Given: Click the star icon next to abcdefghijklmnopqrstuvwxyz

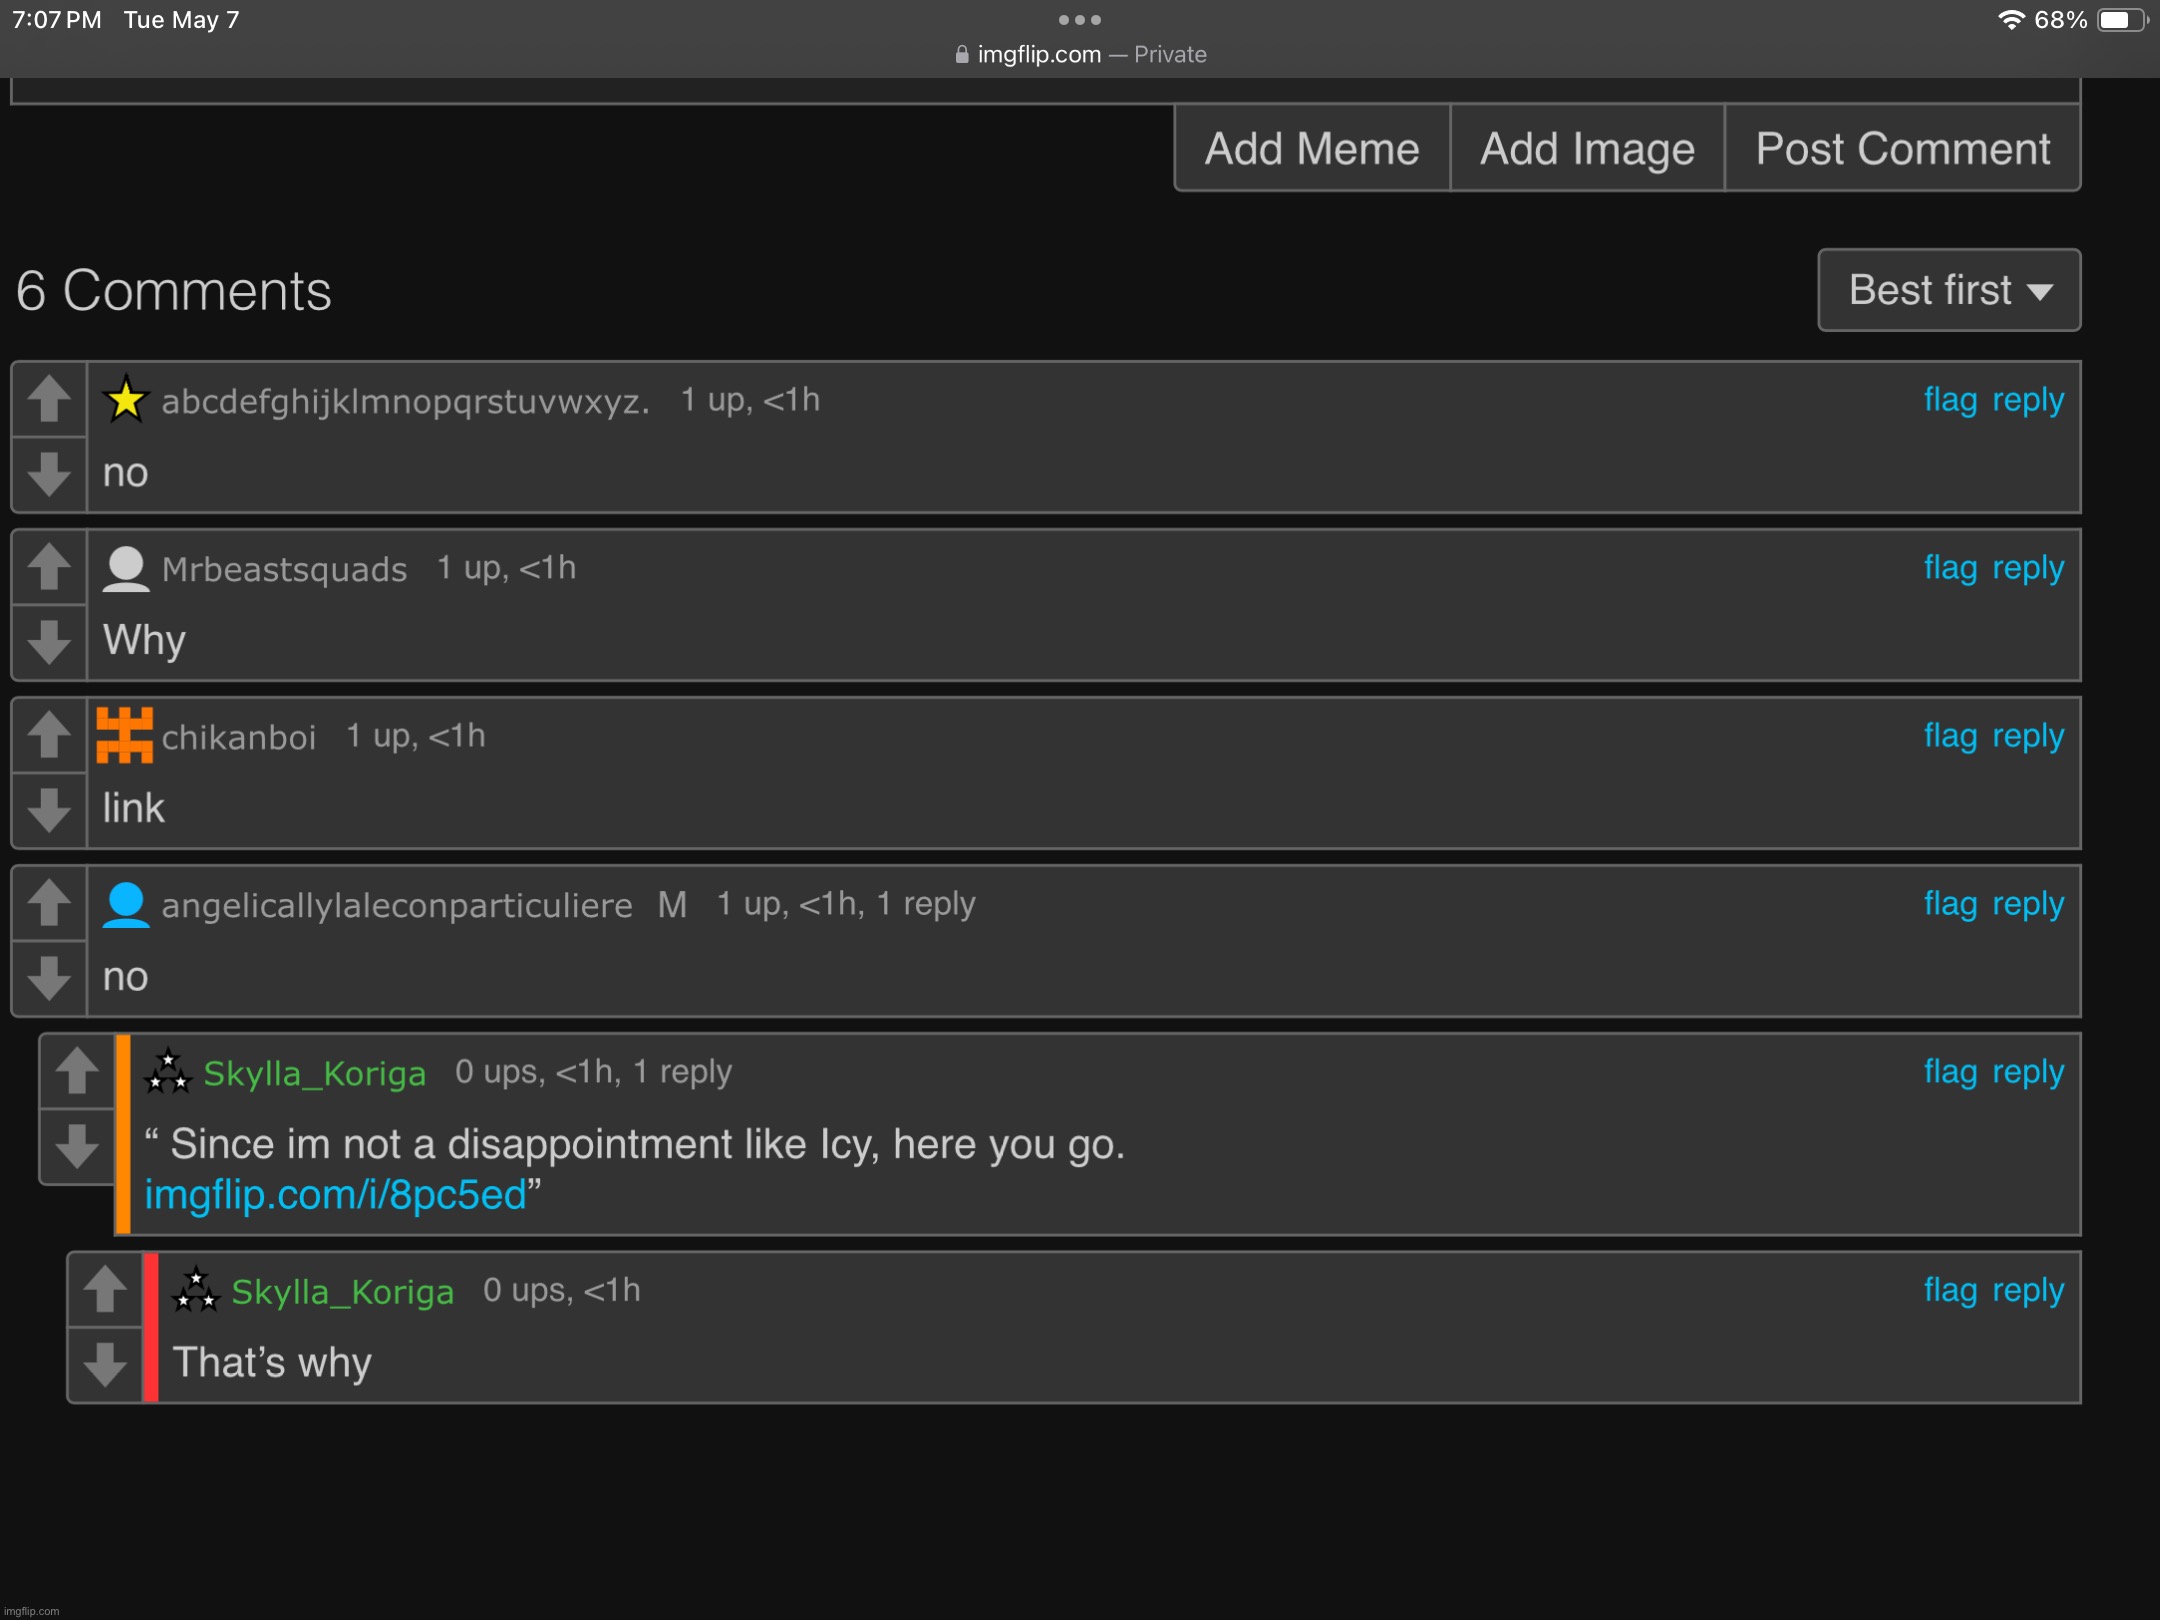Looking at the screenshot, I should pyautogui.click(x=124, y=399).
